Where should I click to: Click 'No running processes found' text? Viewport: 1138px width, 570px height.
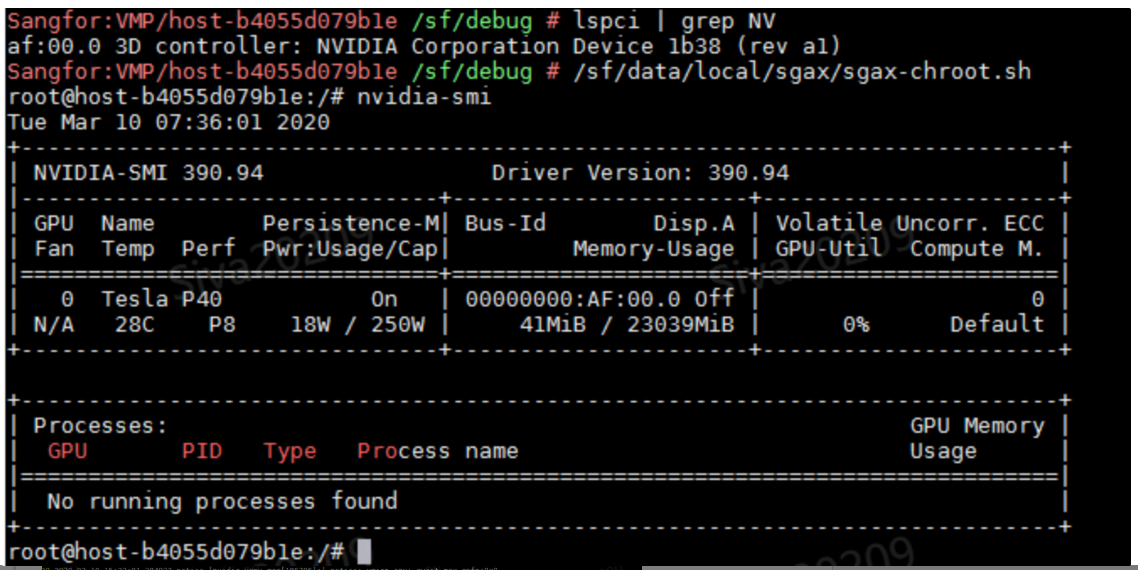click(x=222, y=501)
